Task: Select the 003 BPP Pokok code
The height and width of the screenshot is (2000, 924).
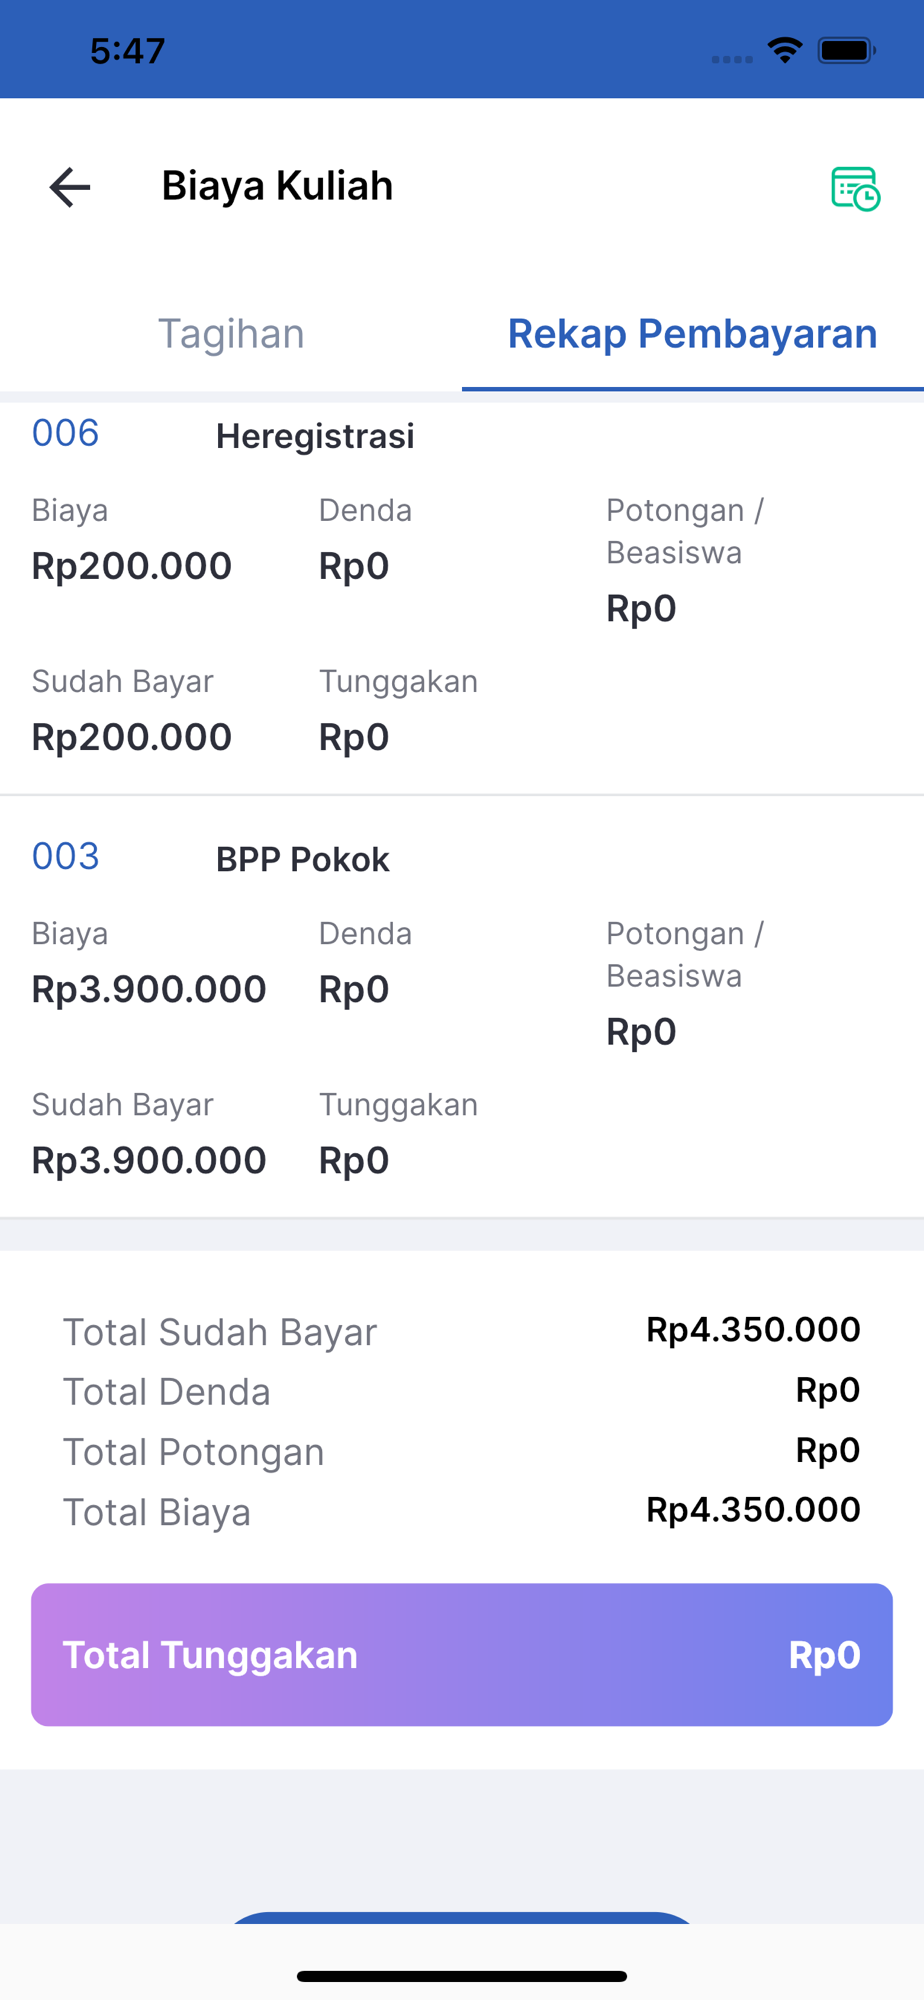Action: click(65, 856)
